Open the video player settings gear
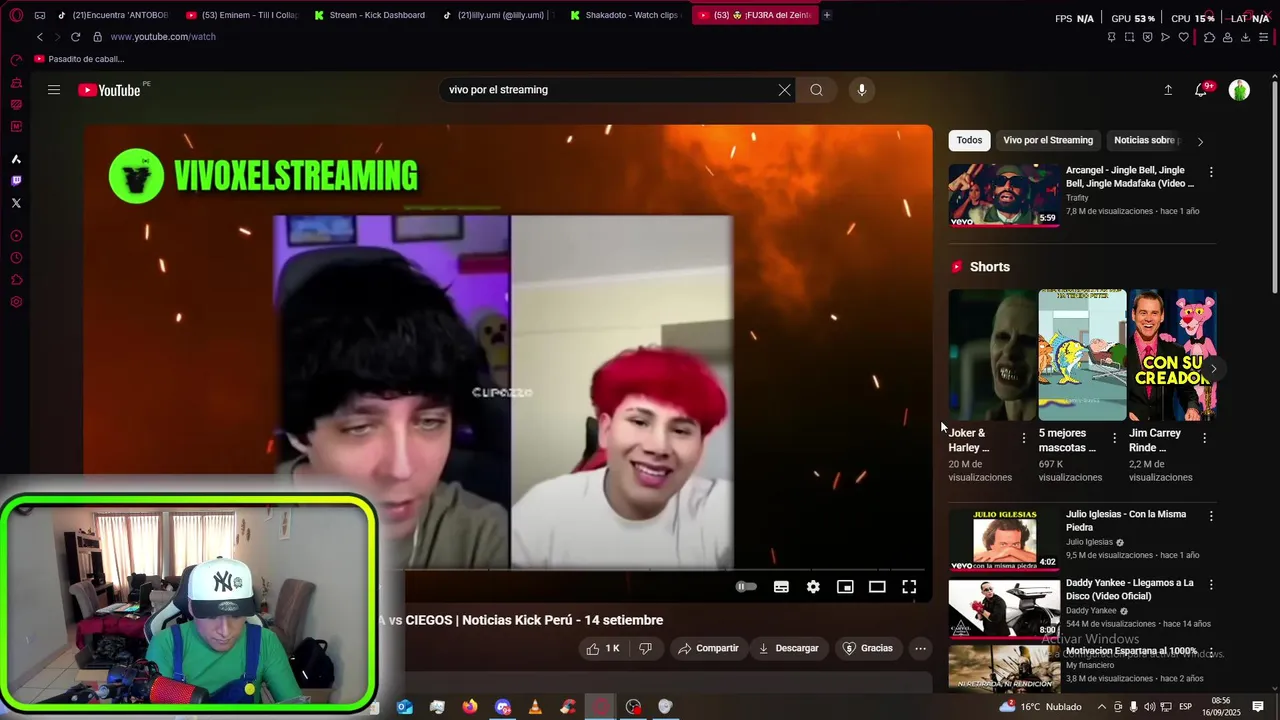This screenshot has width=1280, height=720. click(813, 587)
